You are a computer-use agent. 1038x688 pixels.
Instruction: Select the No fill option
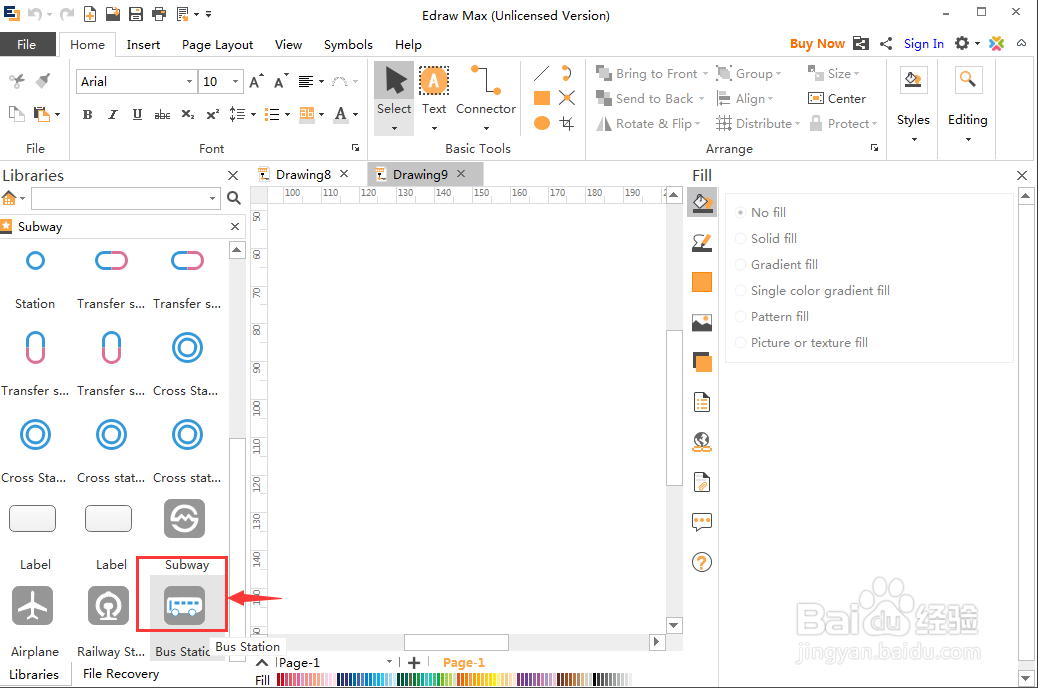pyautogui.click(x=761, y=213)
